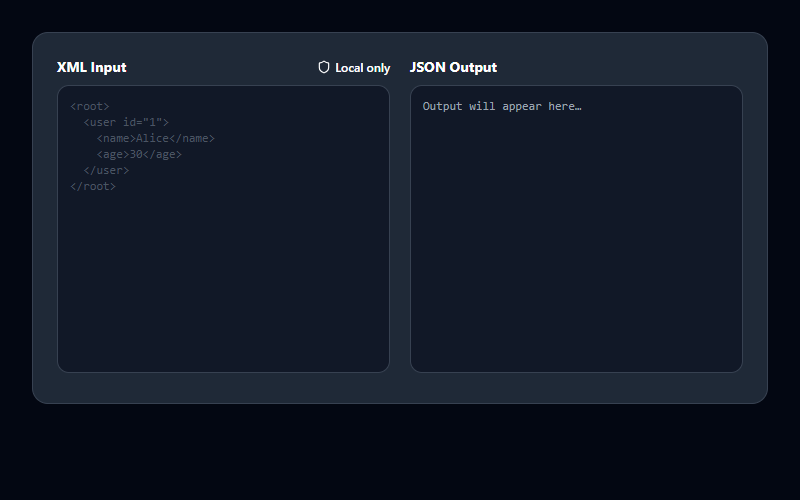Select the XML Input heading
Viewport: 800px width, 500px height.
coord(91,67)
